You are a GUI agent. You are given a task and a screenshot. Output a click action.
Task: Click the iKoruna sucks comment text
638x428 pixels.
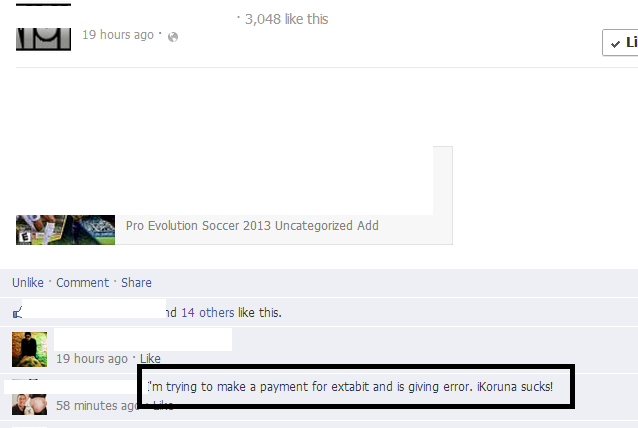tap(350, 387)
